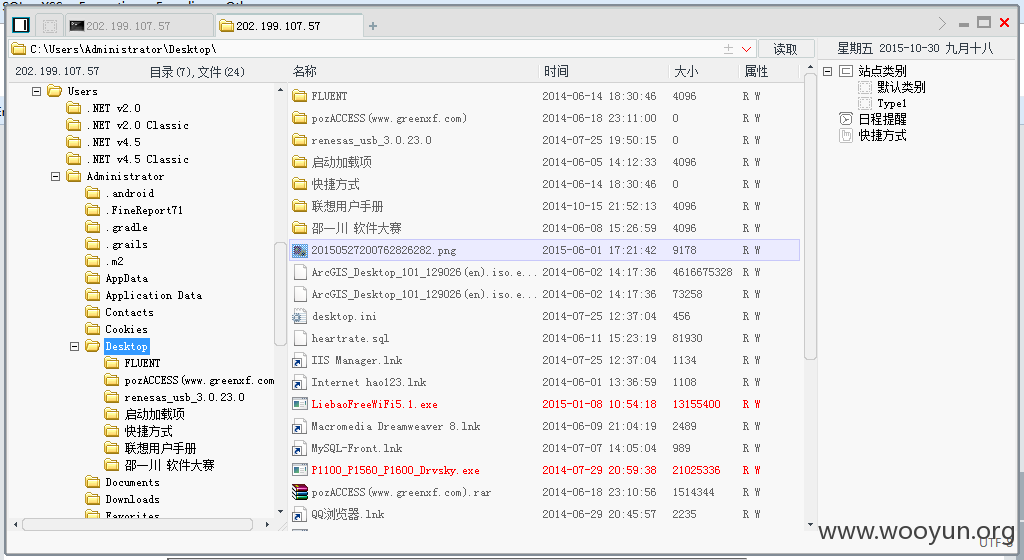This screenshot has height=560, width=1024.
Task: Click the 邵一川 软件大赛 row in file list
Action: coord(545,228)
